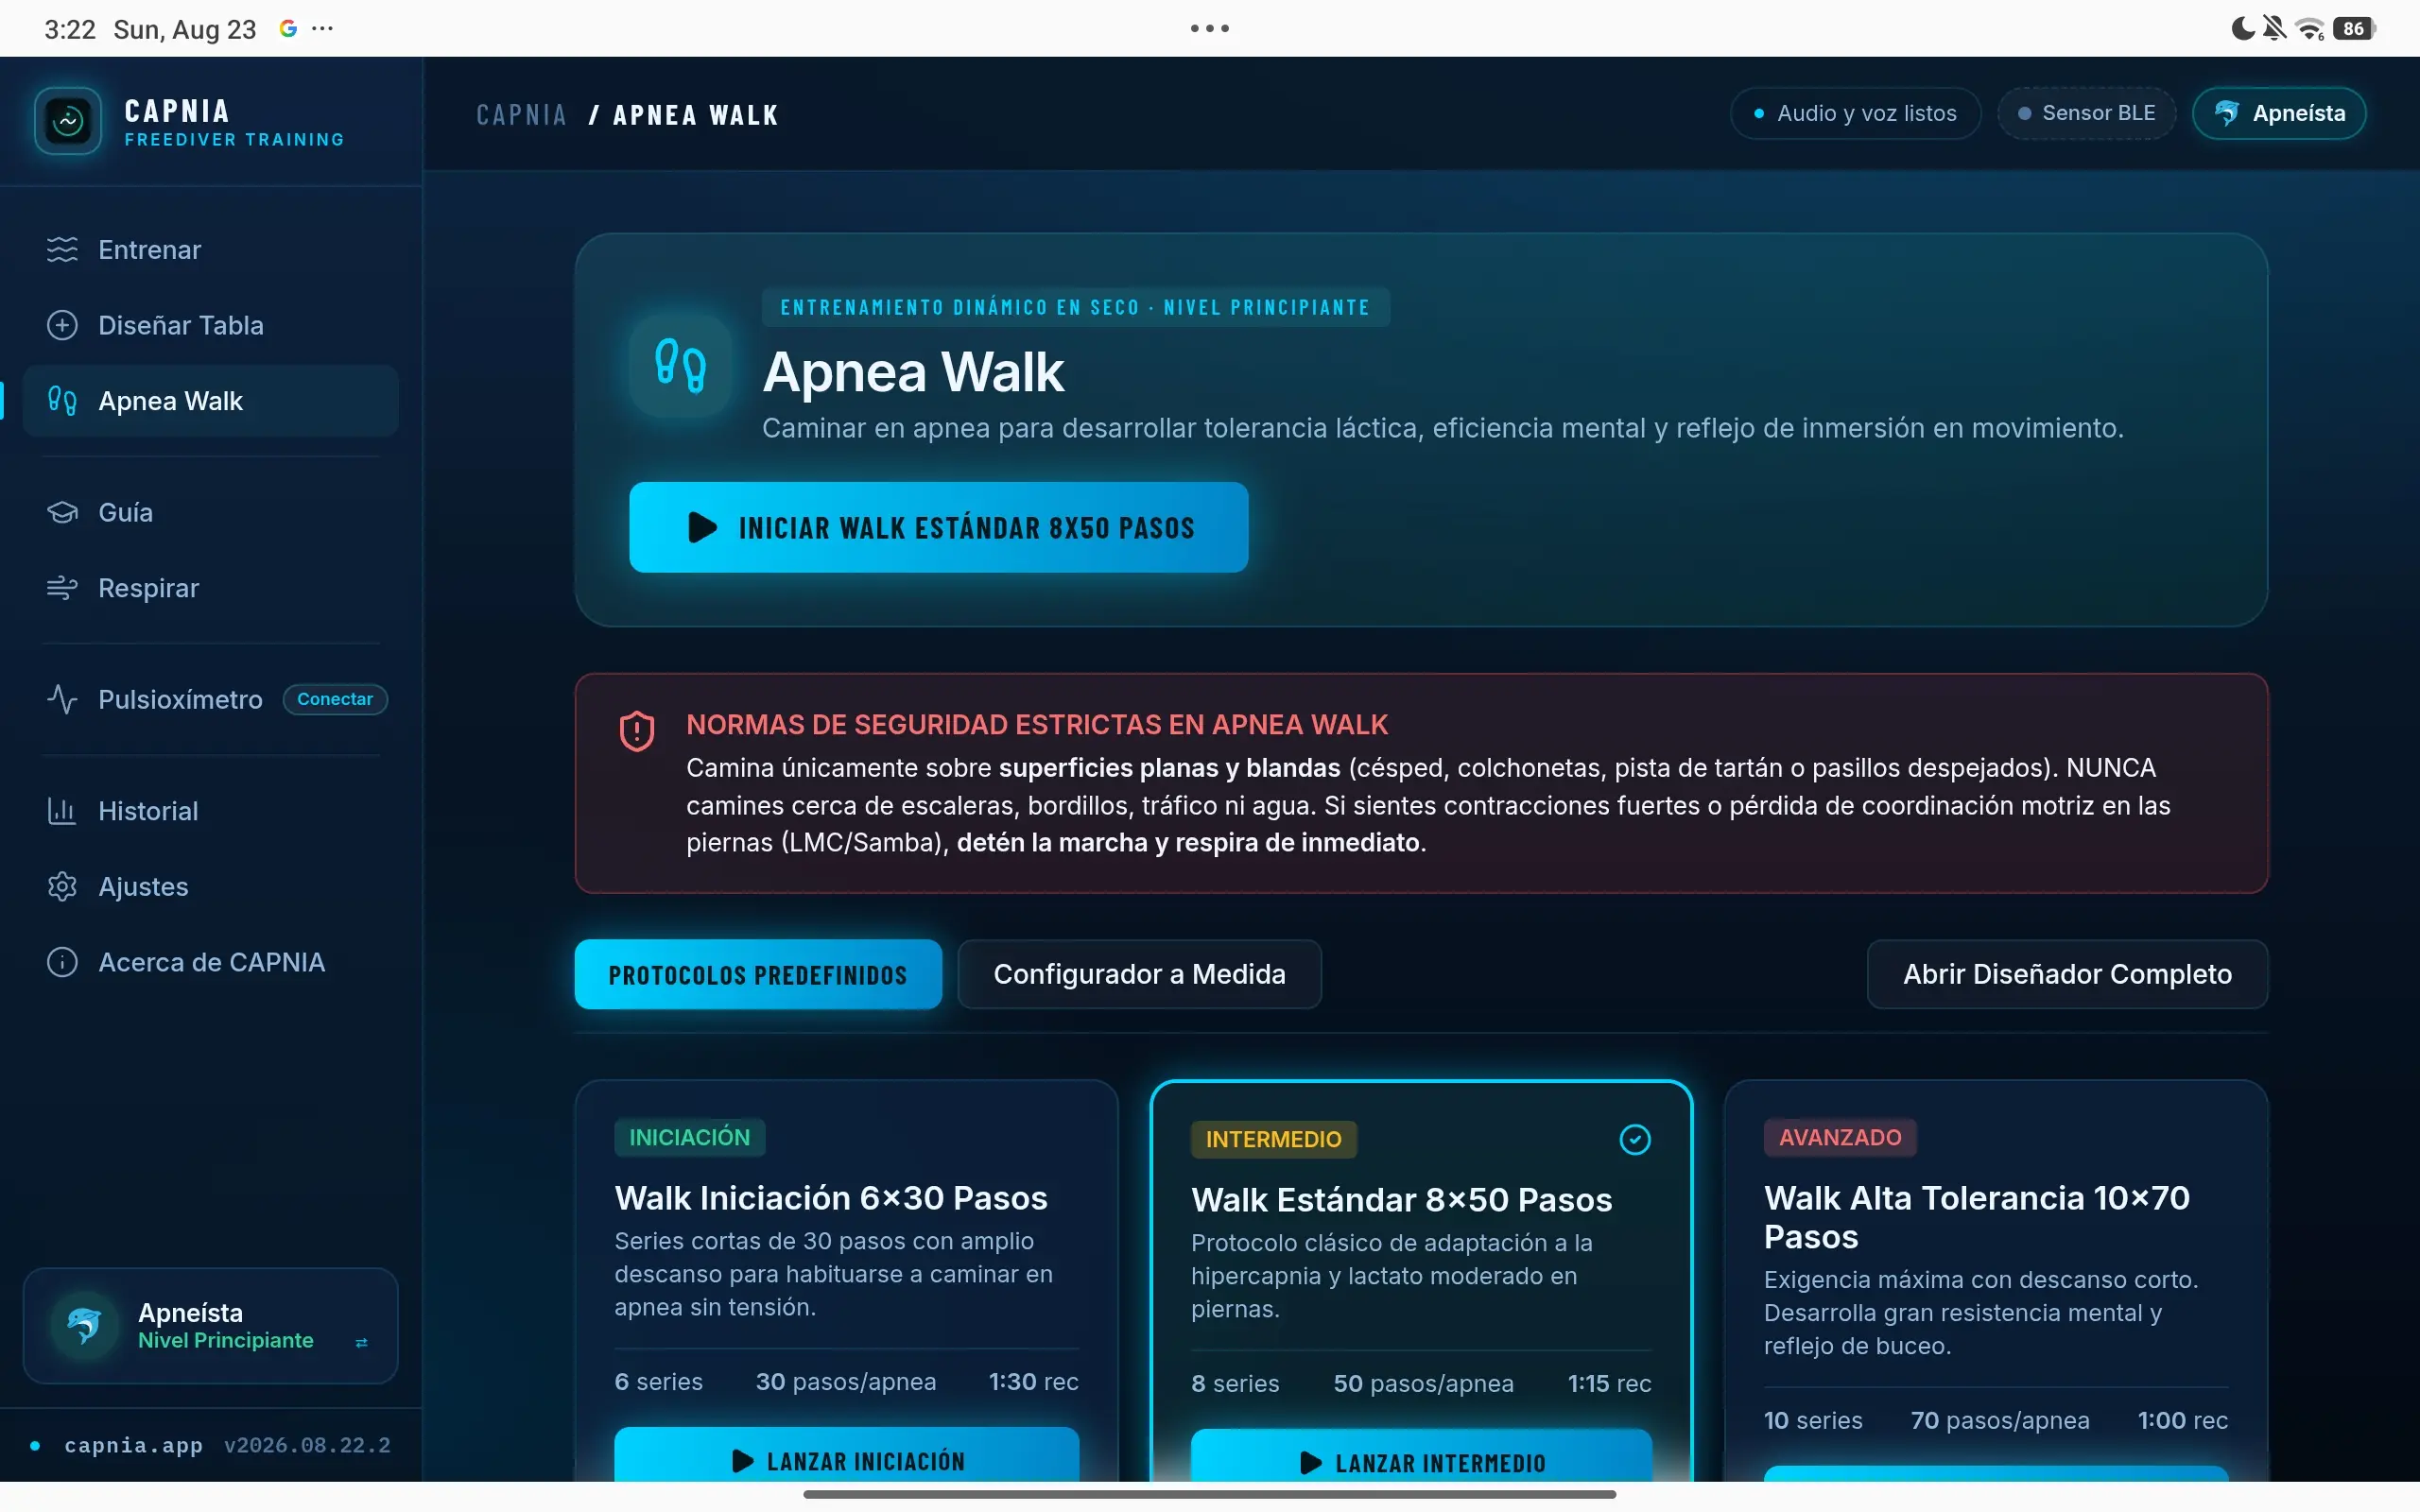Click Lanzar Iniciación button
The image size is (2420, 1512).
(846, 1457)
